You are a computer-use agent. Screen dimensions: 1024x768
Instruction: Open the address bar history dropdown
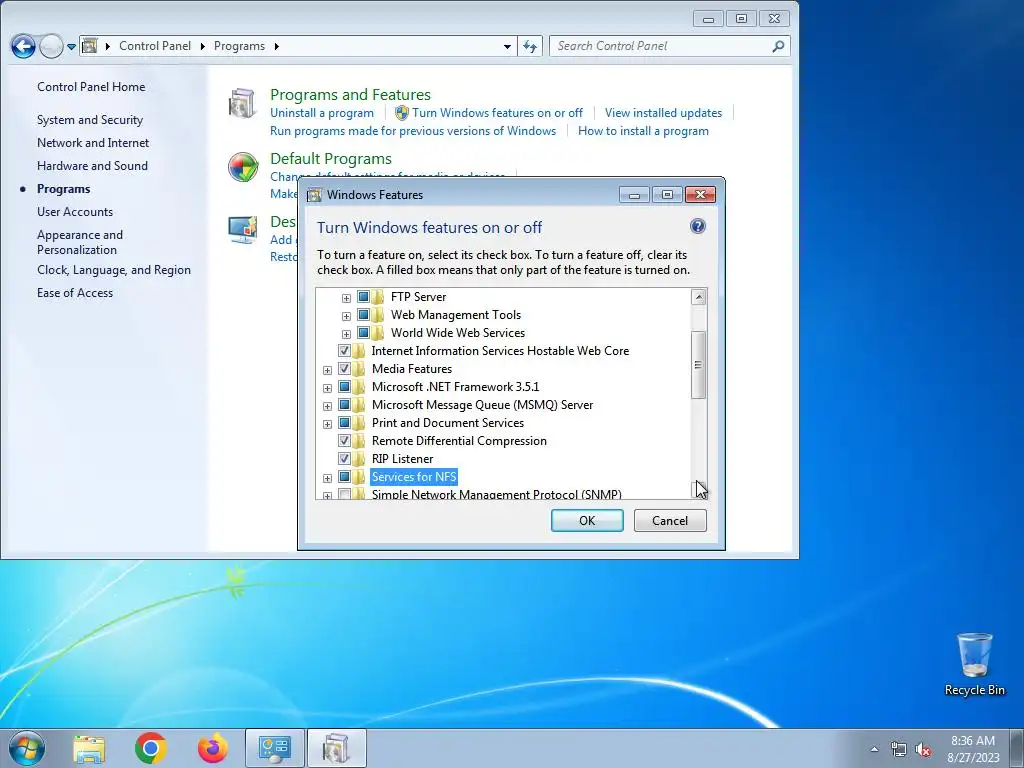[x=507, y=46]
